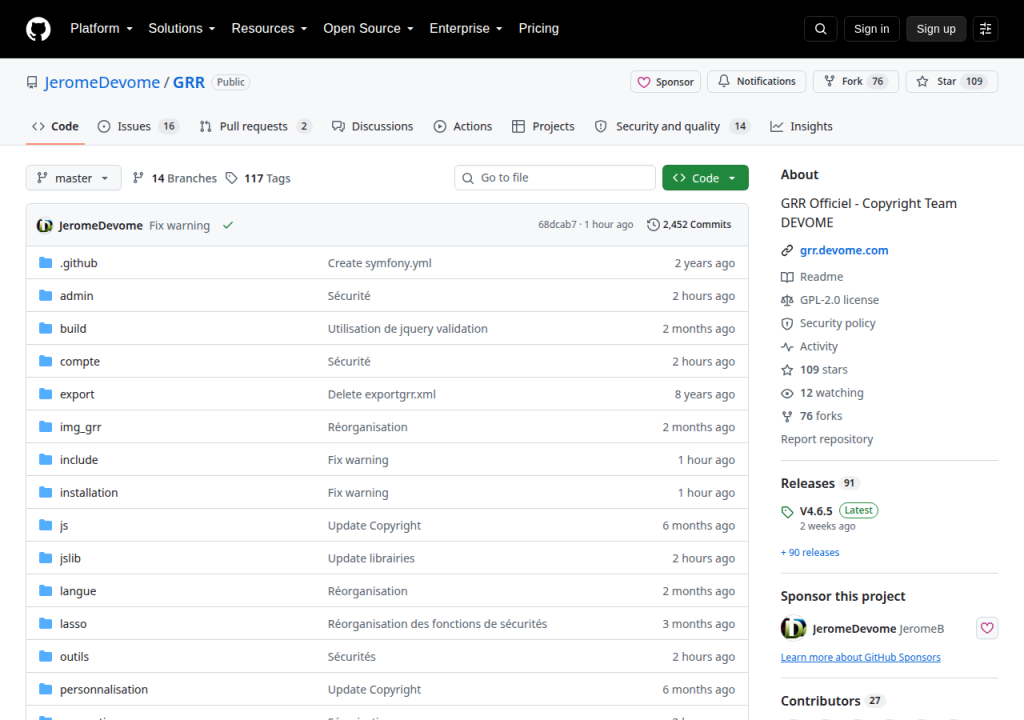This screenshot has height=720, width=1024.
Task: Click the link icon next to grr.devome.com
Action: [x=787, y=250]
